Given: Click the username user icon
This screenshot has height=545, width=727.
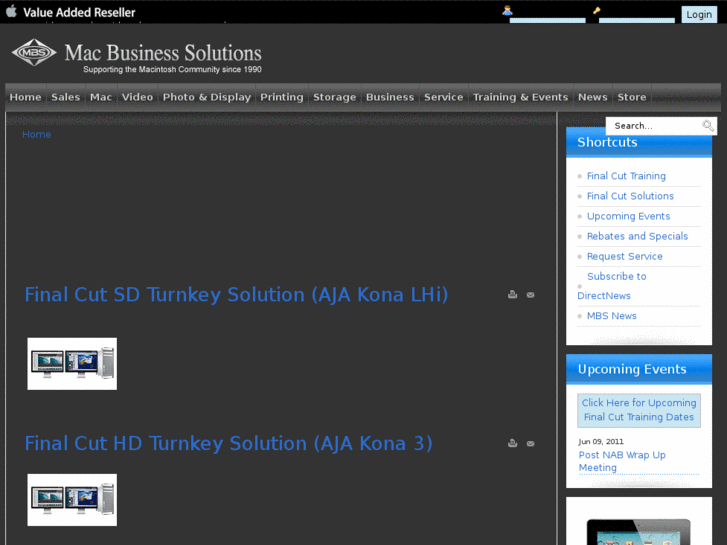Looking at the screenshot, I should (507, 11).
